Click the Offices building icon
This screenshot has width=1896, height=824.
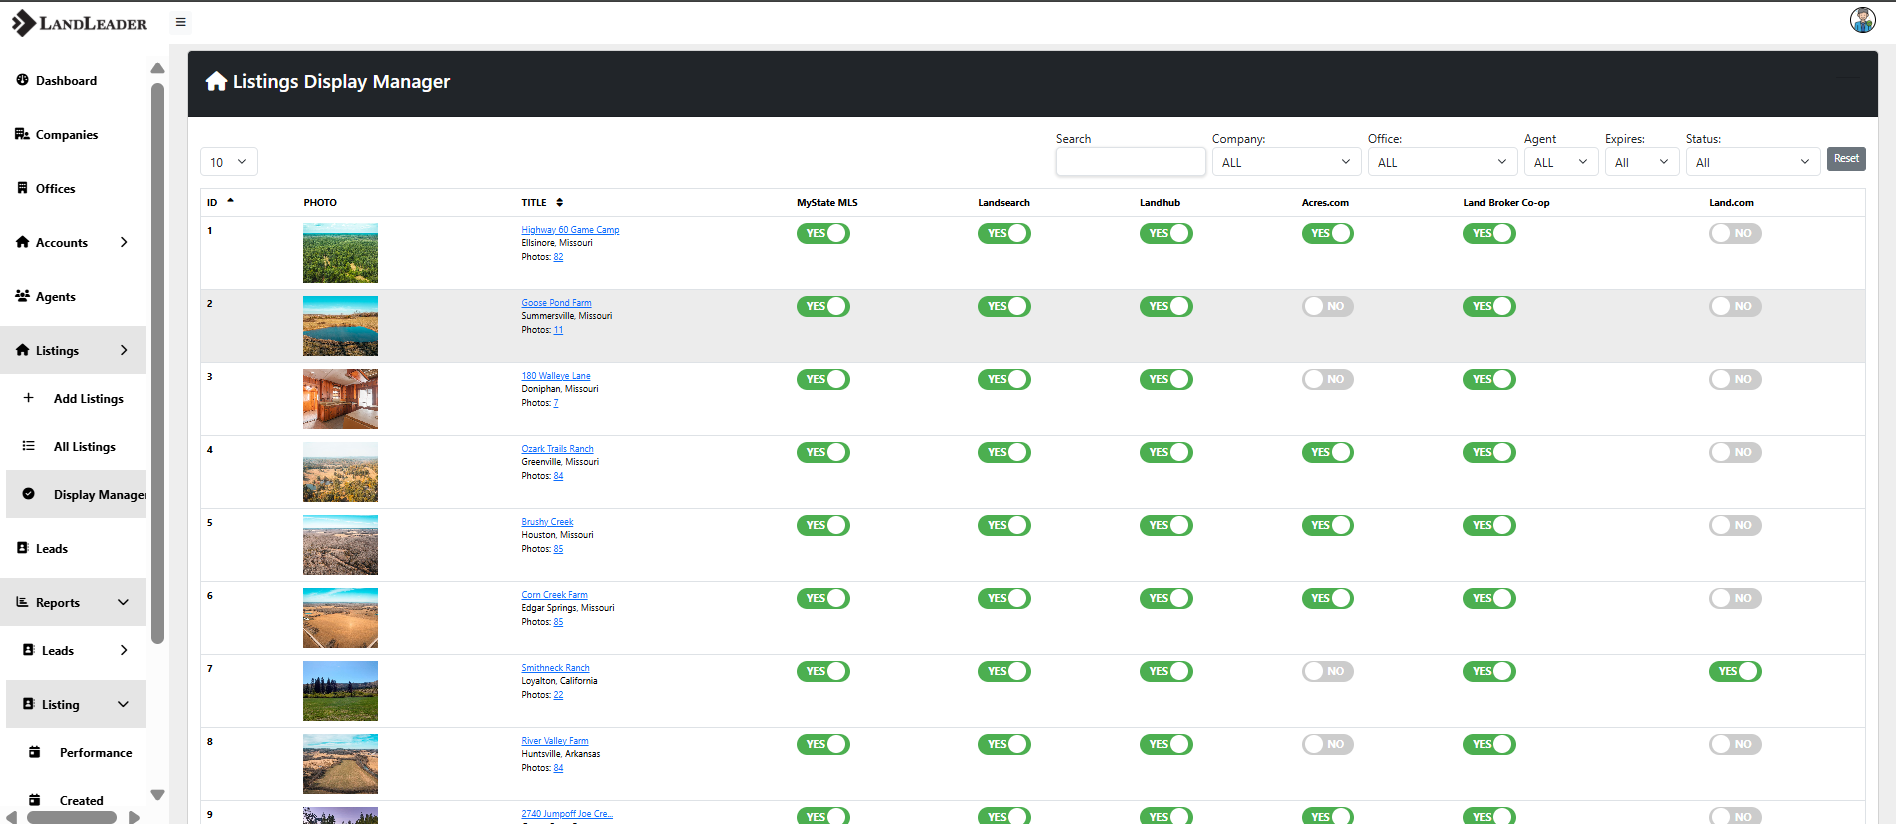22,188
